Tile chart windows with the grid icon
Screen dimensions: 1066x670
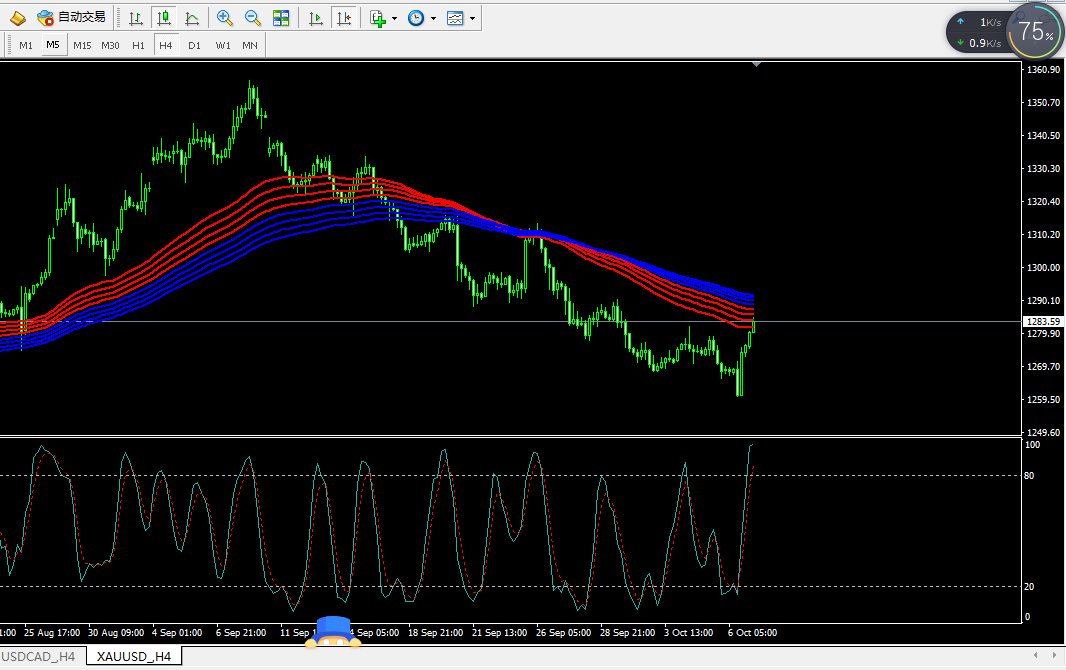click(281, 18)
